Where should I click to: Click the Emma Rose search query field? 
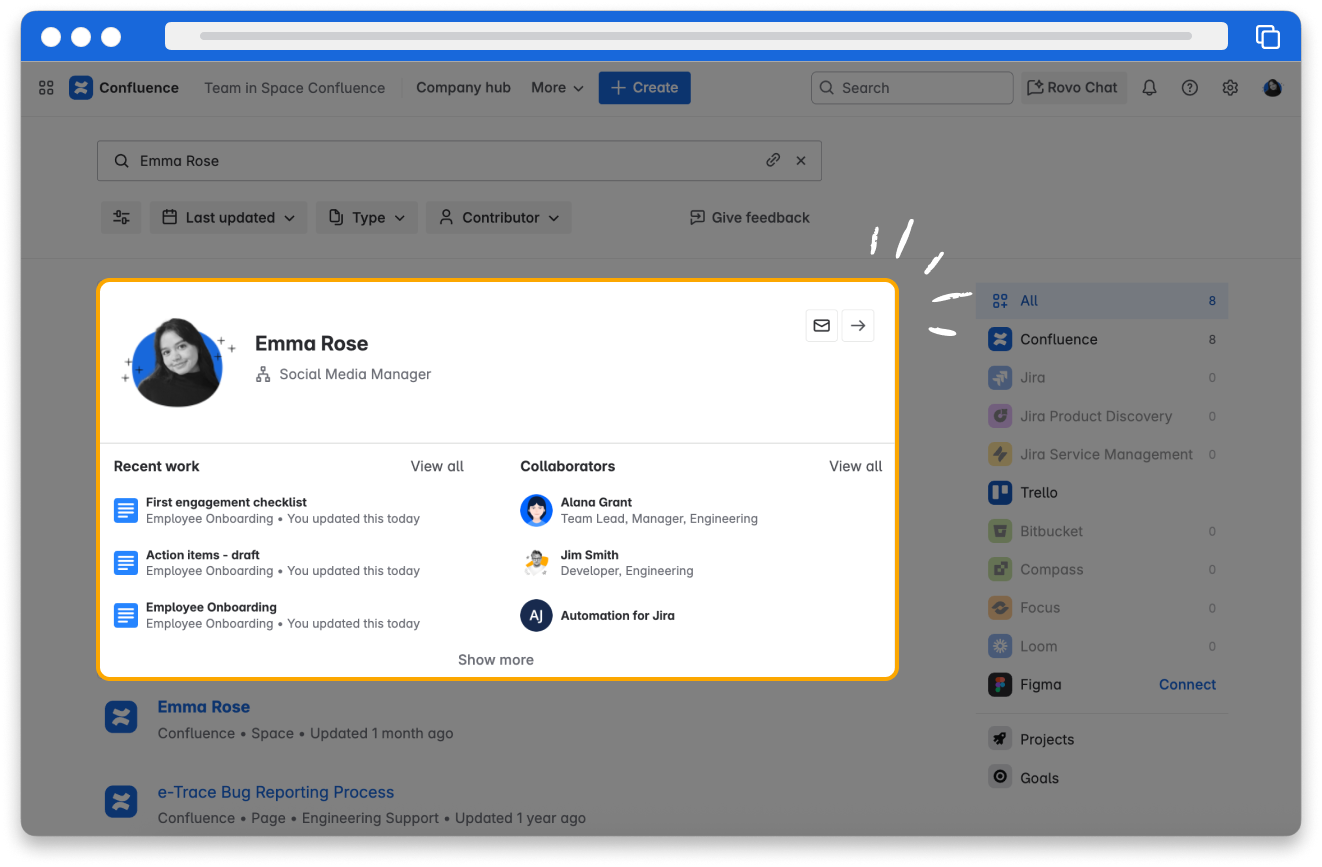[459, 160]
